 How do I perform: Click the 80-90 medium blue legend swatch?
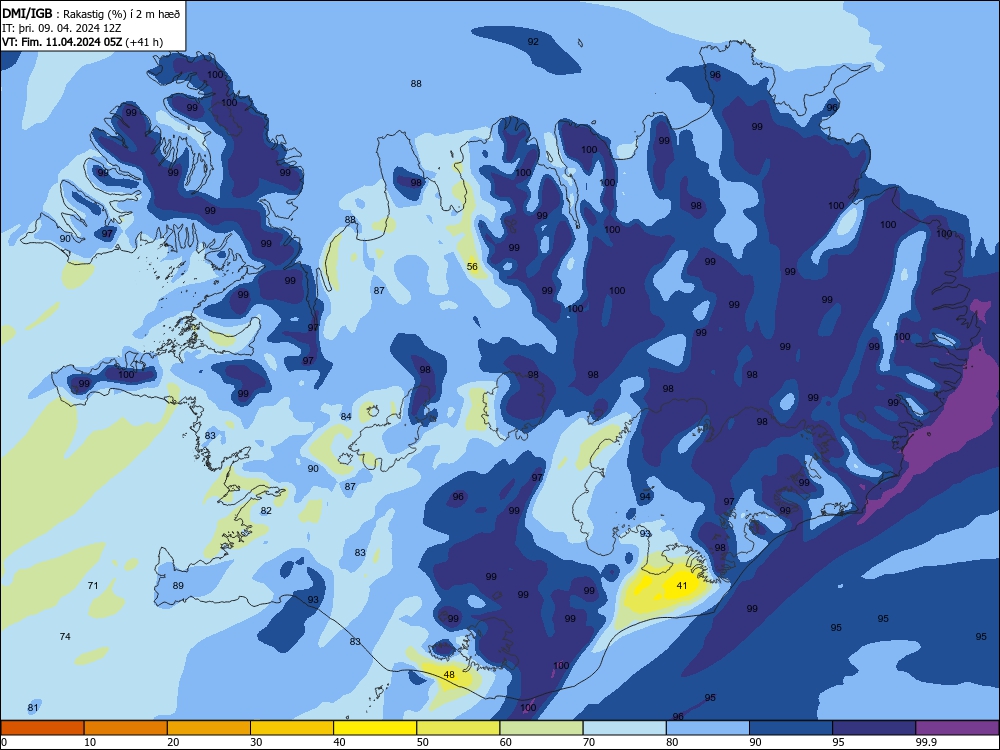(x=708, y=728)
